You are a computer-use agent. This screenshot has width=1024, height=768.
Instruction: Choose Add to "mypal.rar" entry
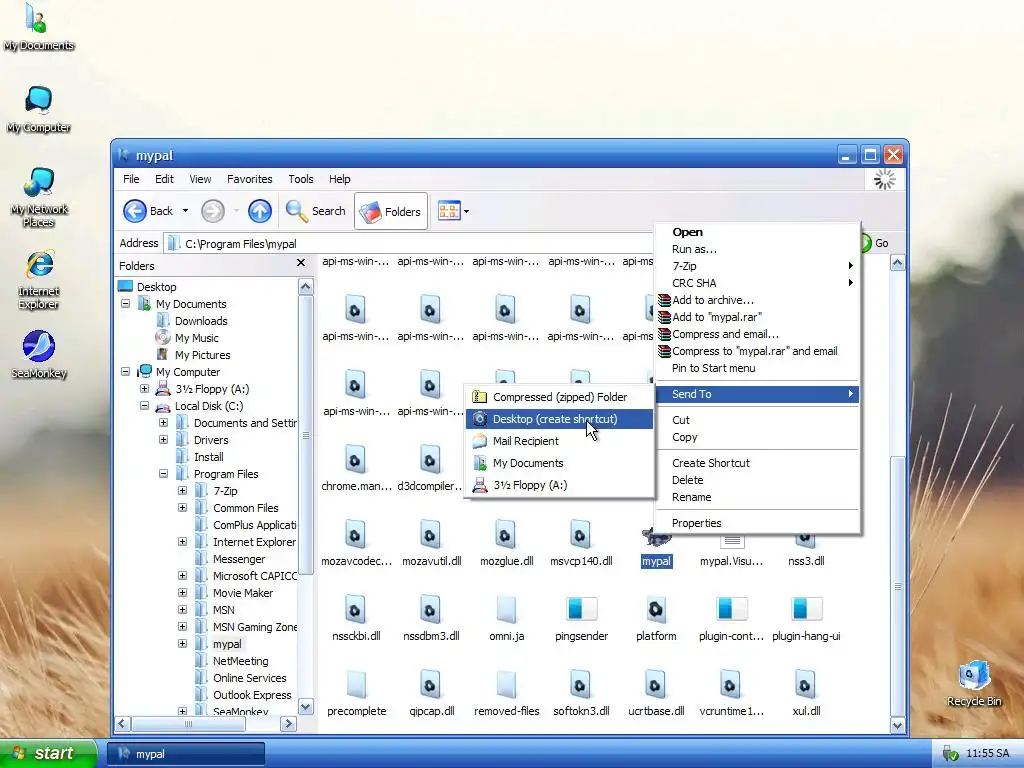click(757, 317)
